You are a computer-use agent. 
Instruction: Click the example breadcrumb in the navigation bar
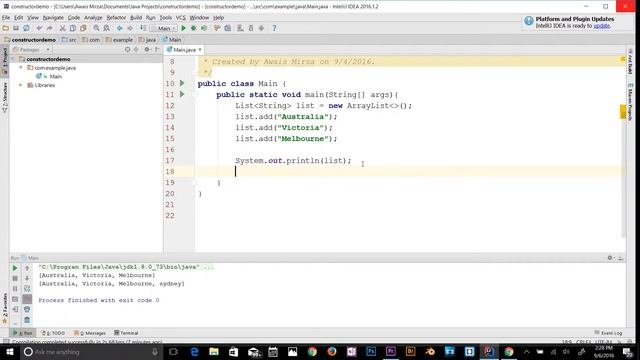point(119,40)
